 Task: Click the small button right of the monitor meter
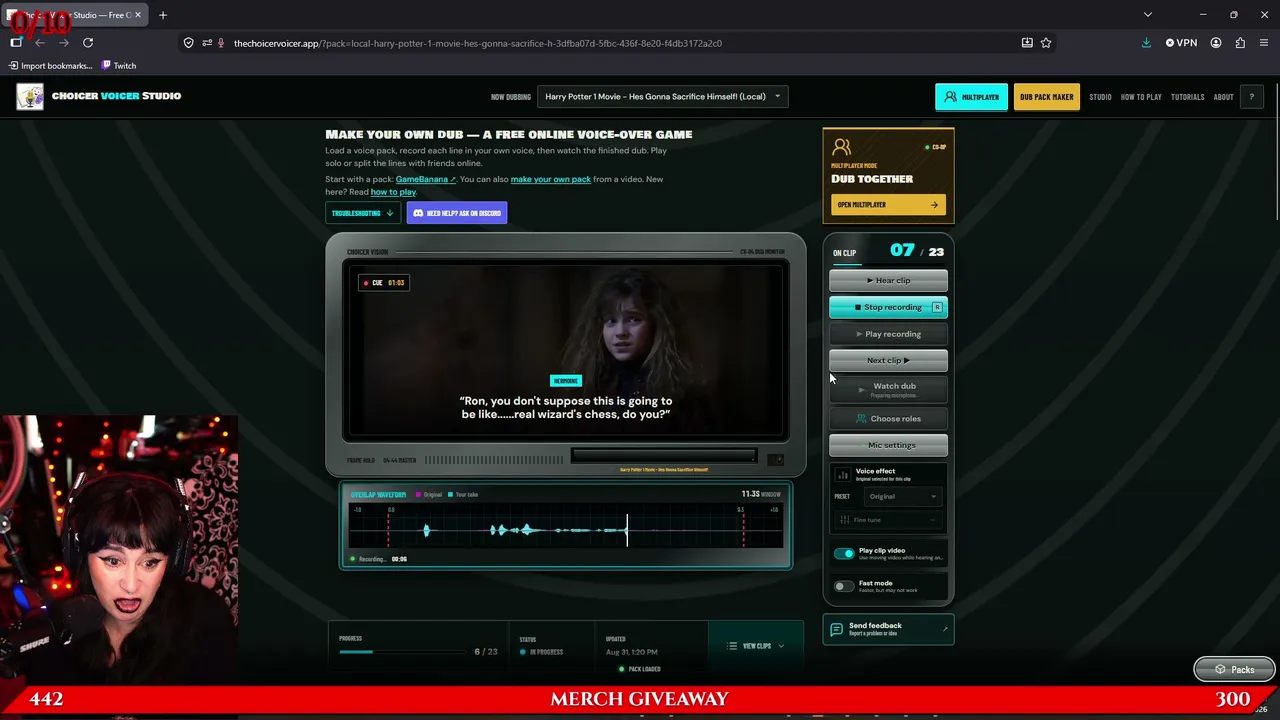(775, 459)
